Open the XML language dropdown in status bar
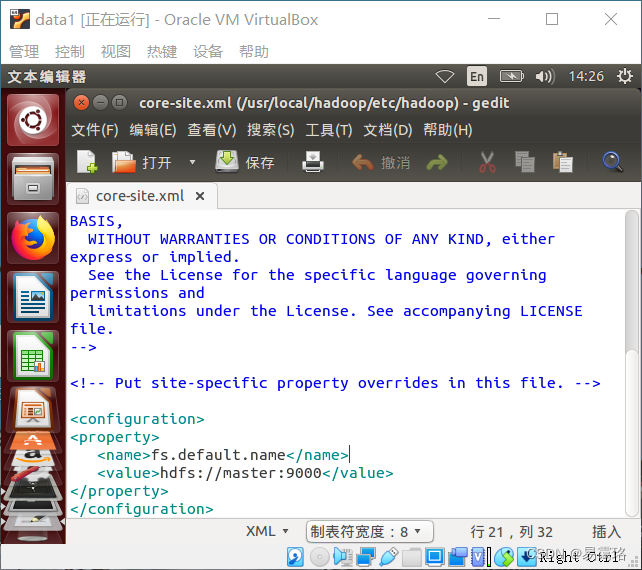This screenshot has width=642, height=570. point(267,532)
